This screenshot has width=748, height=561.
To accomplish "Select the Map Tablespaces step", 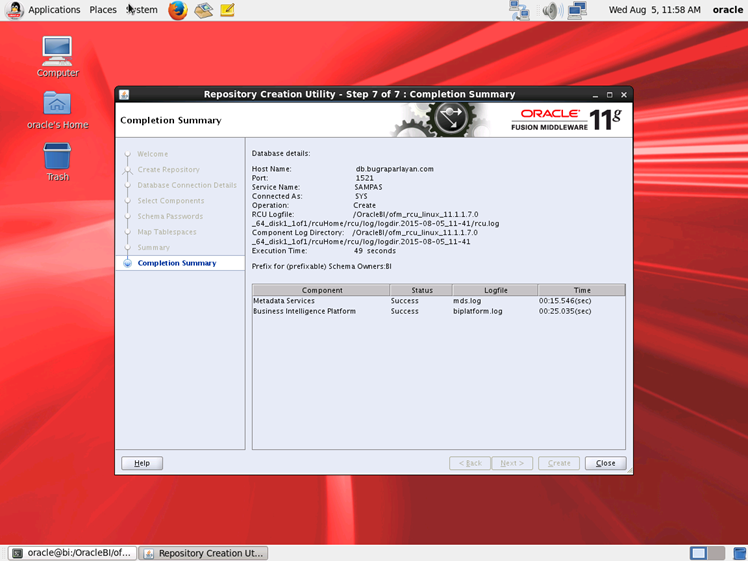I will coord(167,232).
